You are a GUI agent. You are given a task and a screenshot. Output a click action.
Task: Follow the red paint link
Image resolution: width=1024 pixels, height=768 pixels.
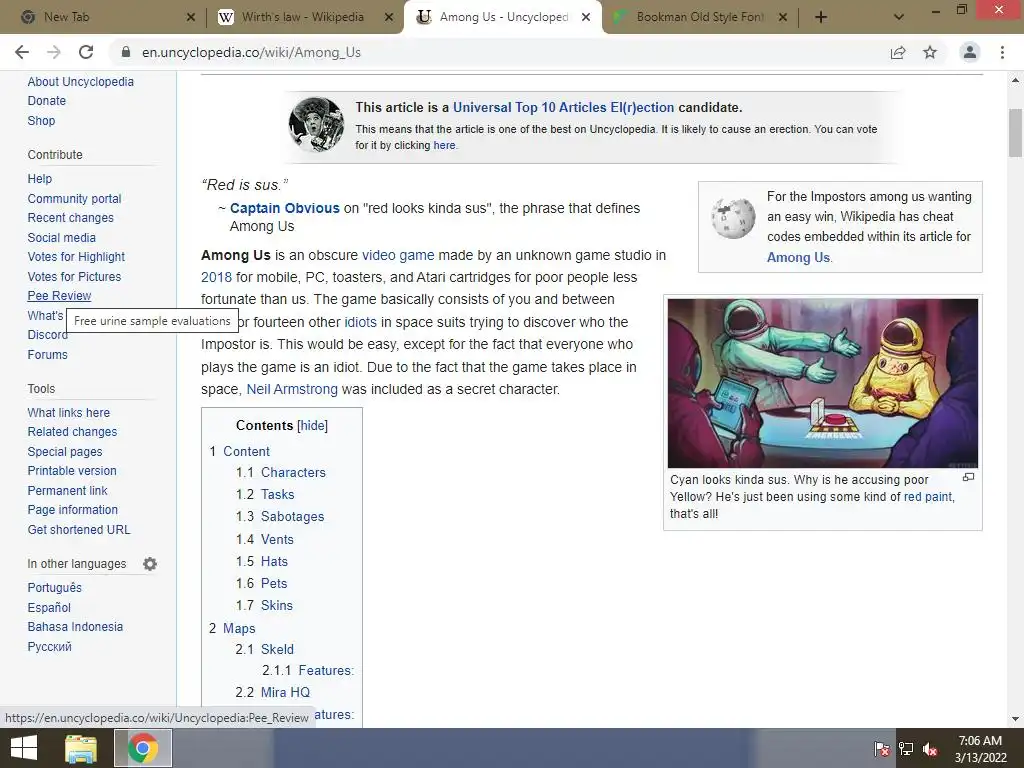[x=928, y=496]
